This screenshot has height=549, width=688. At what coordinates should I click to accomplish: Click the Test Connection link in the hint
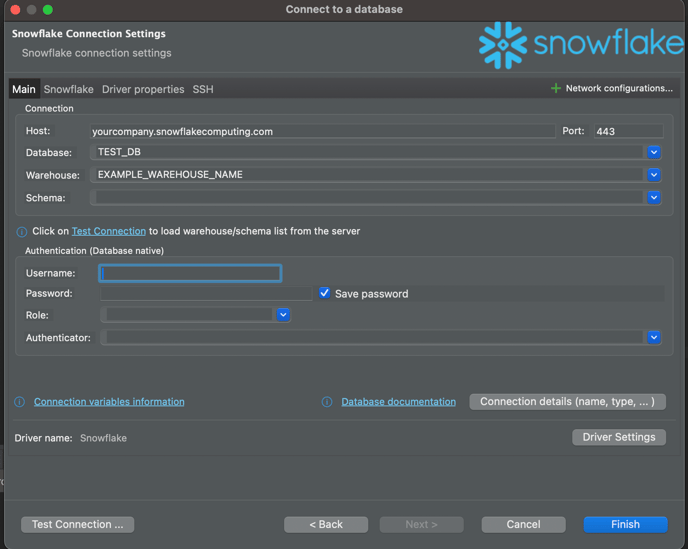(x=109, y=231)
